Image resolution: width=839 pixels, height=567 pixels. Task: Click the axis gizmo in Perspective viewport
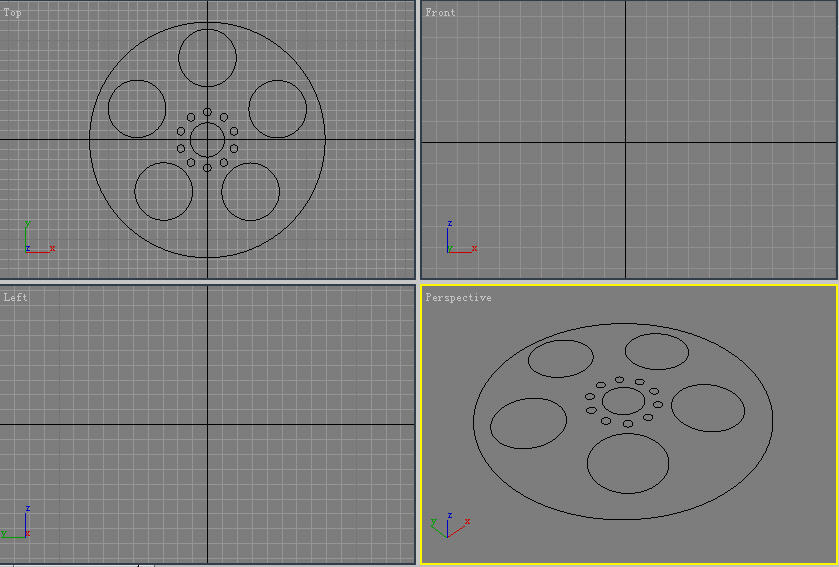(449, 524)
